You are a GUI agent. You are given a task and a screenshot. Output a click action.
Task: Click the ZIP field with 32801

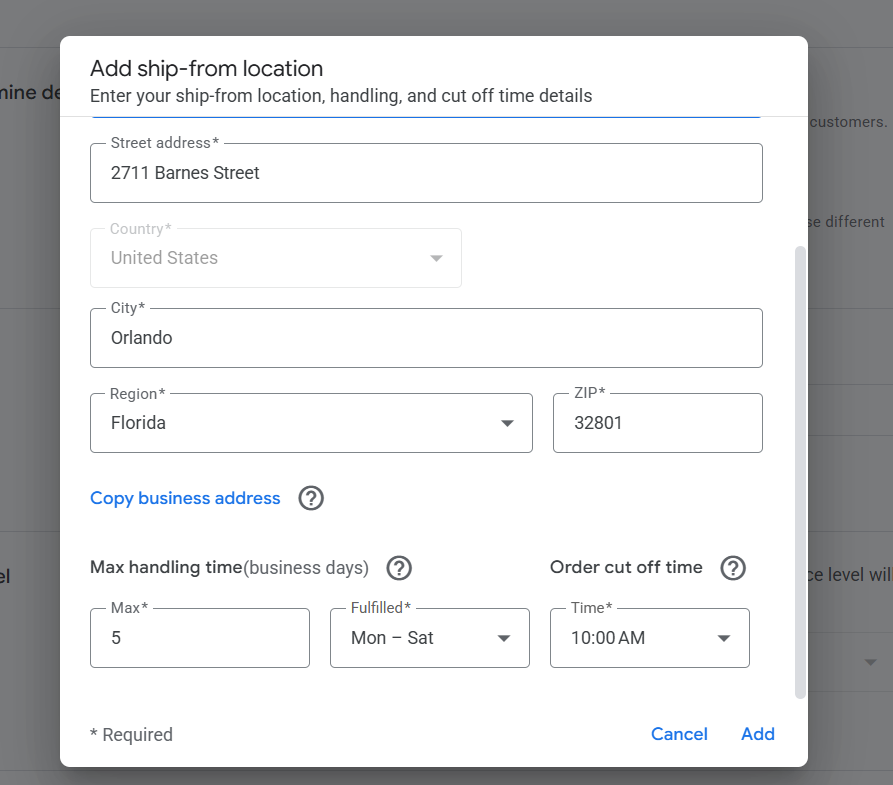click(658, 423)
